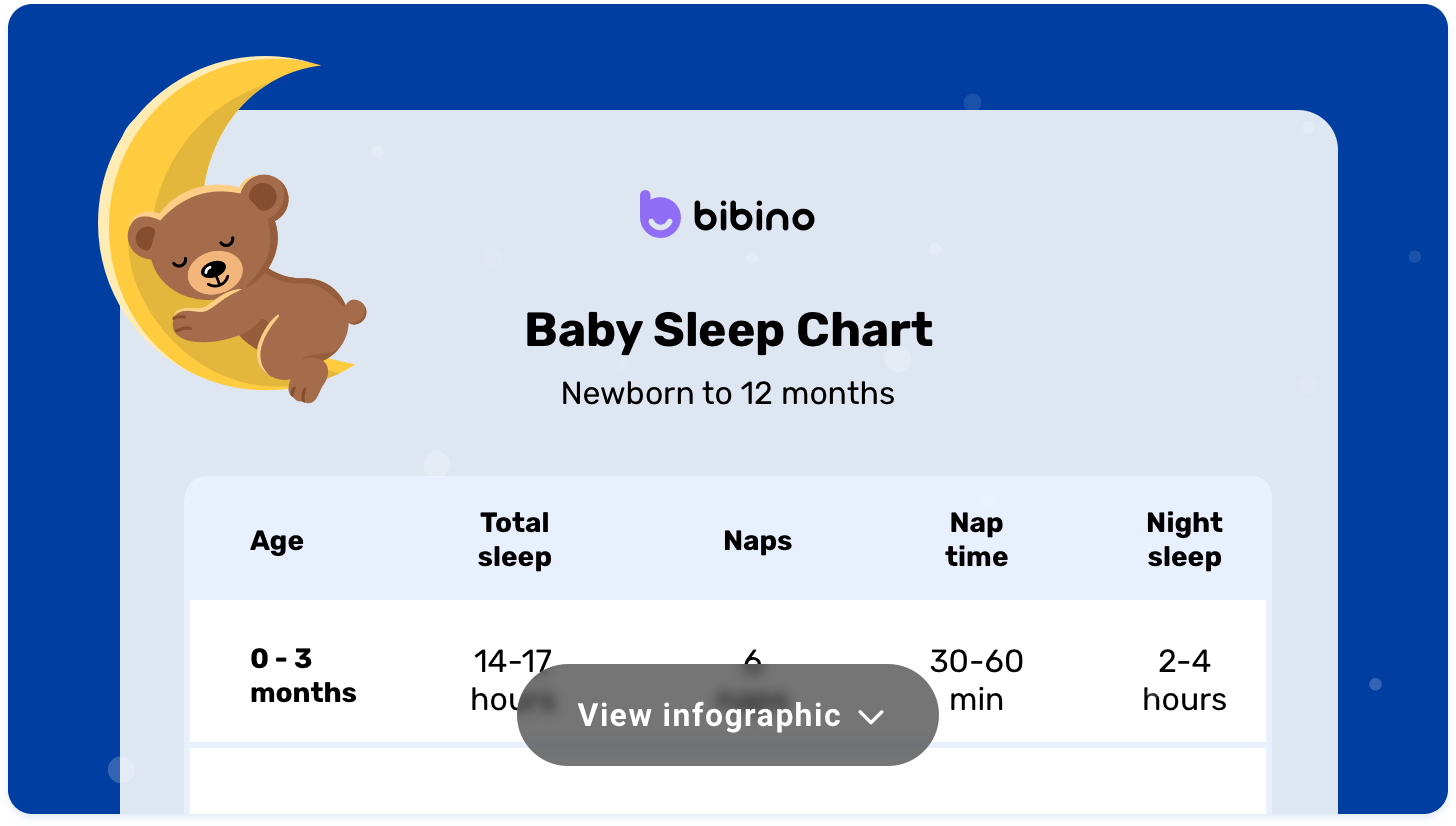The width and height of the screenshot is (1456, 826).
Task: Click the Naps column header
Action: point(758,541)
